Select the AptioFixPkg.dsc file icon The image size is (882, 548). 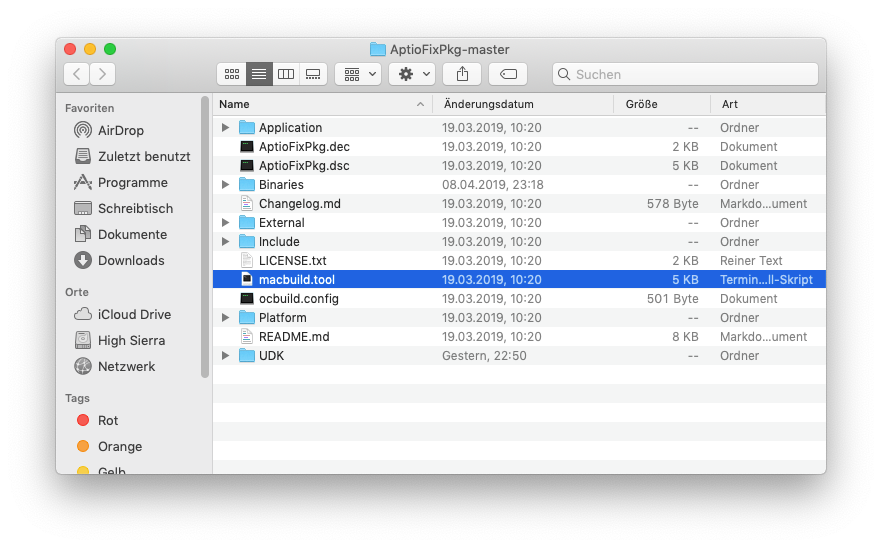coord(246,166)
